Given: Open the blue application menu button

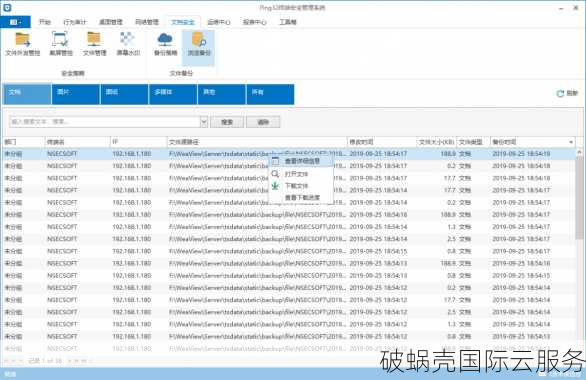Looking at the screenshot, I should coord(15,22).
